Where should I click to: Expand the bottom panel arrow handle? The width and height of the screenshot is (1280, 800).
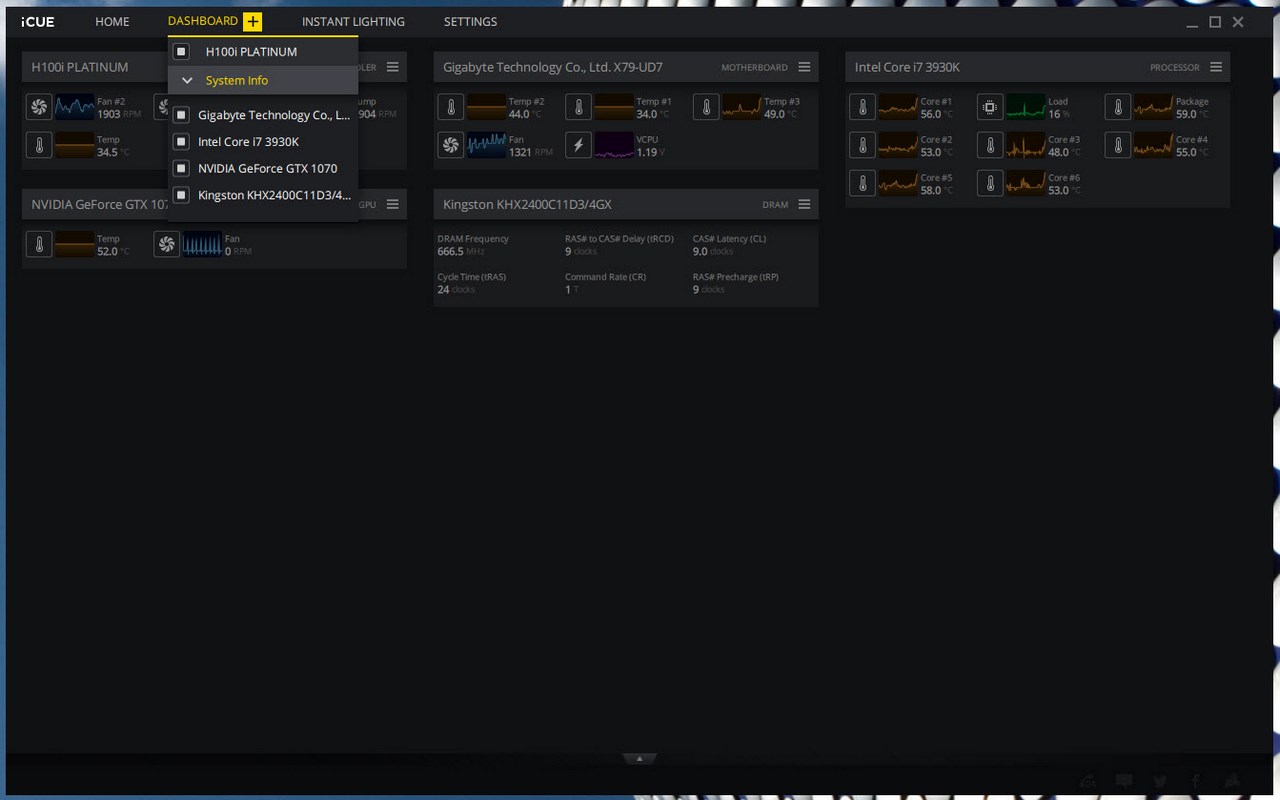point(640,759)
